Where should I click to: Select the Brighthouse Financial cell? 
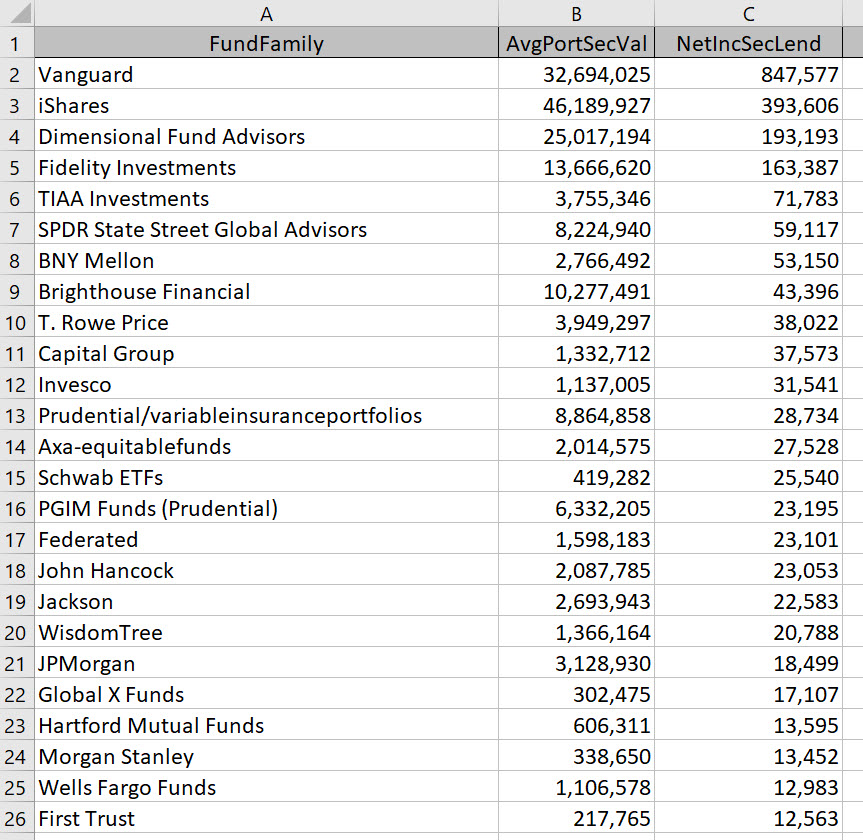pos(266,291)
